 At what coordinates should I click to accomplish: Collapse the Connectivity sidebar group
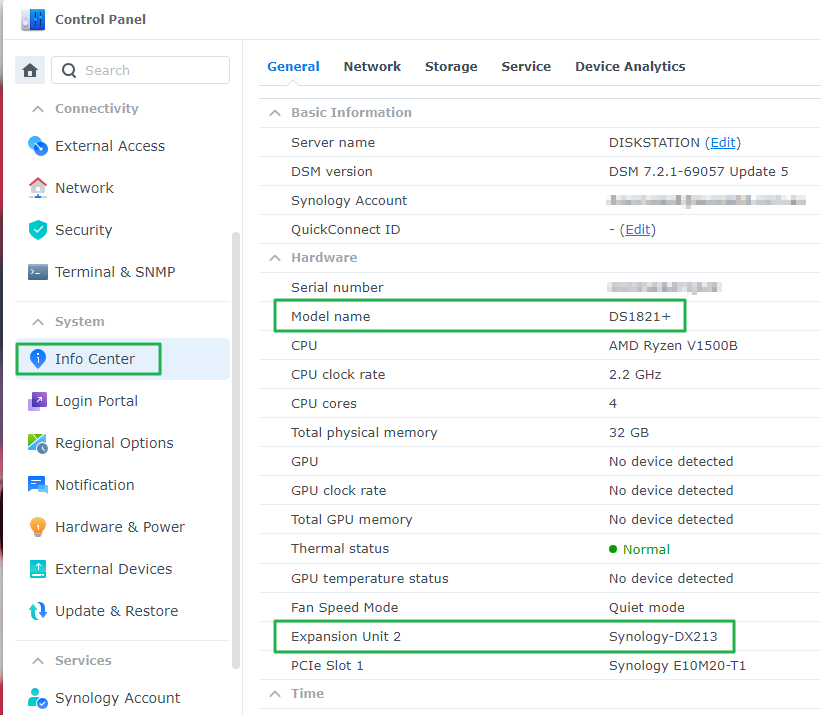(38, 109)
